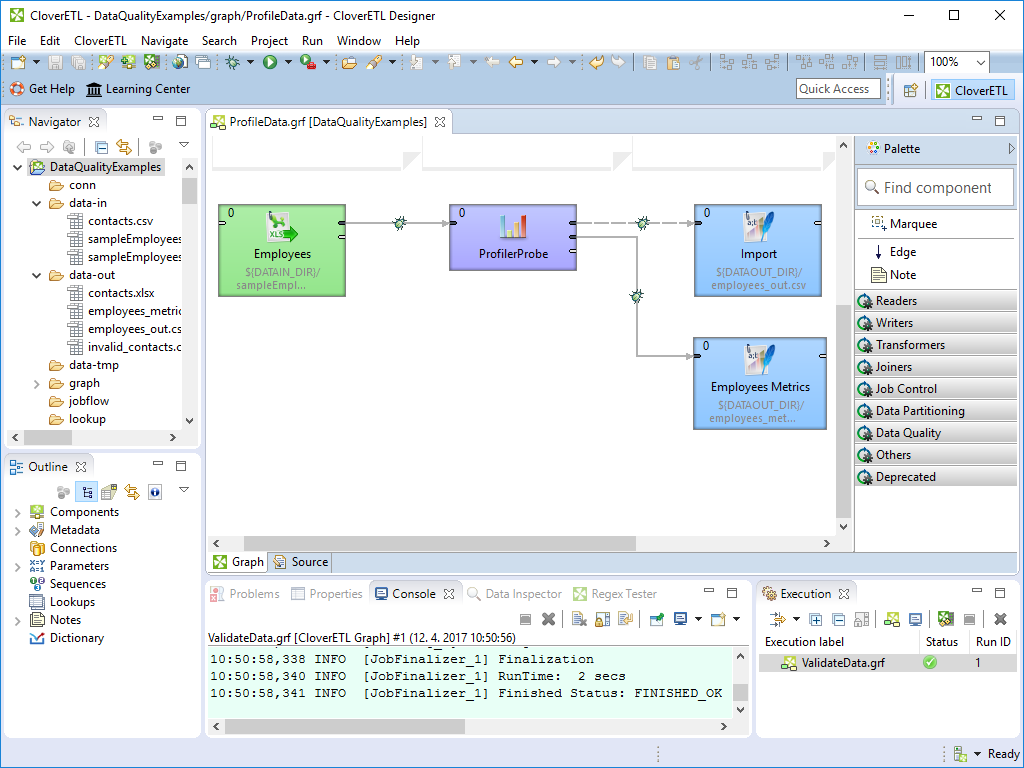Click the ProfilerProbe component icon
1024x768 pixels.
(513, 227)
